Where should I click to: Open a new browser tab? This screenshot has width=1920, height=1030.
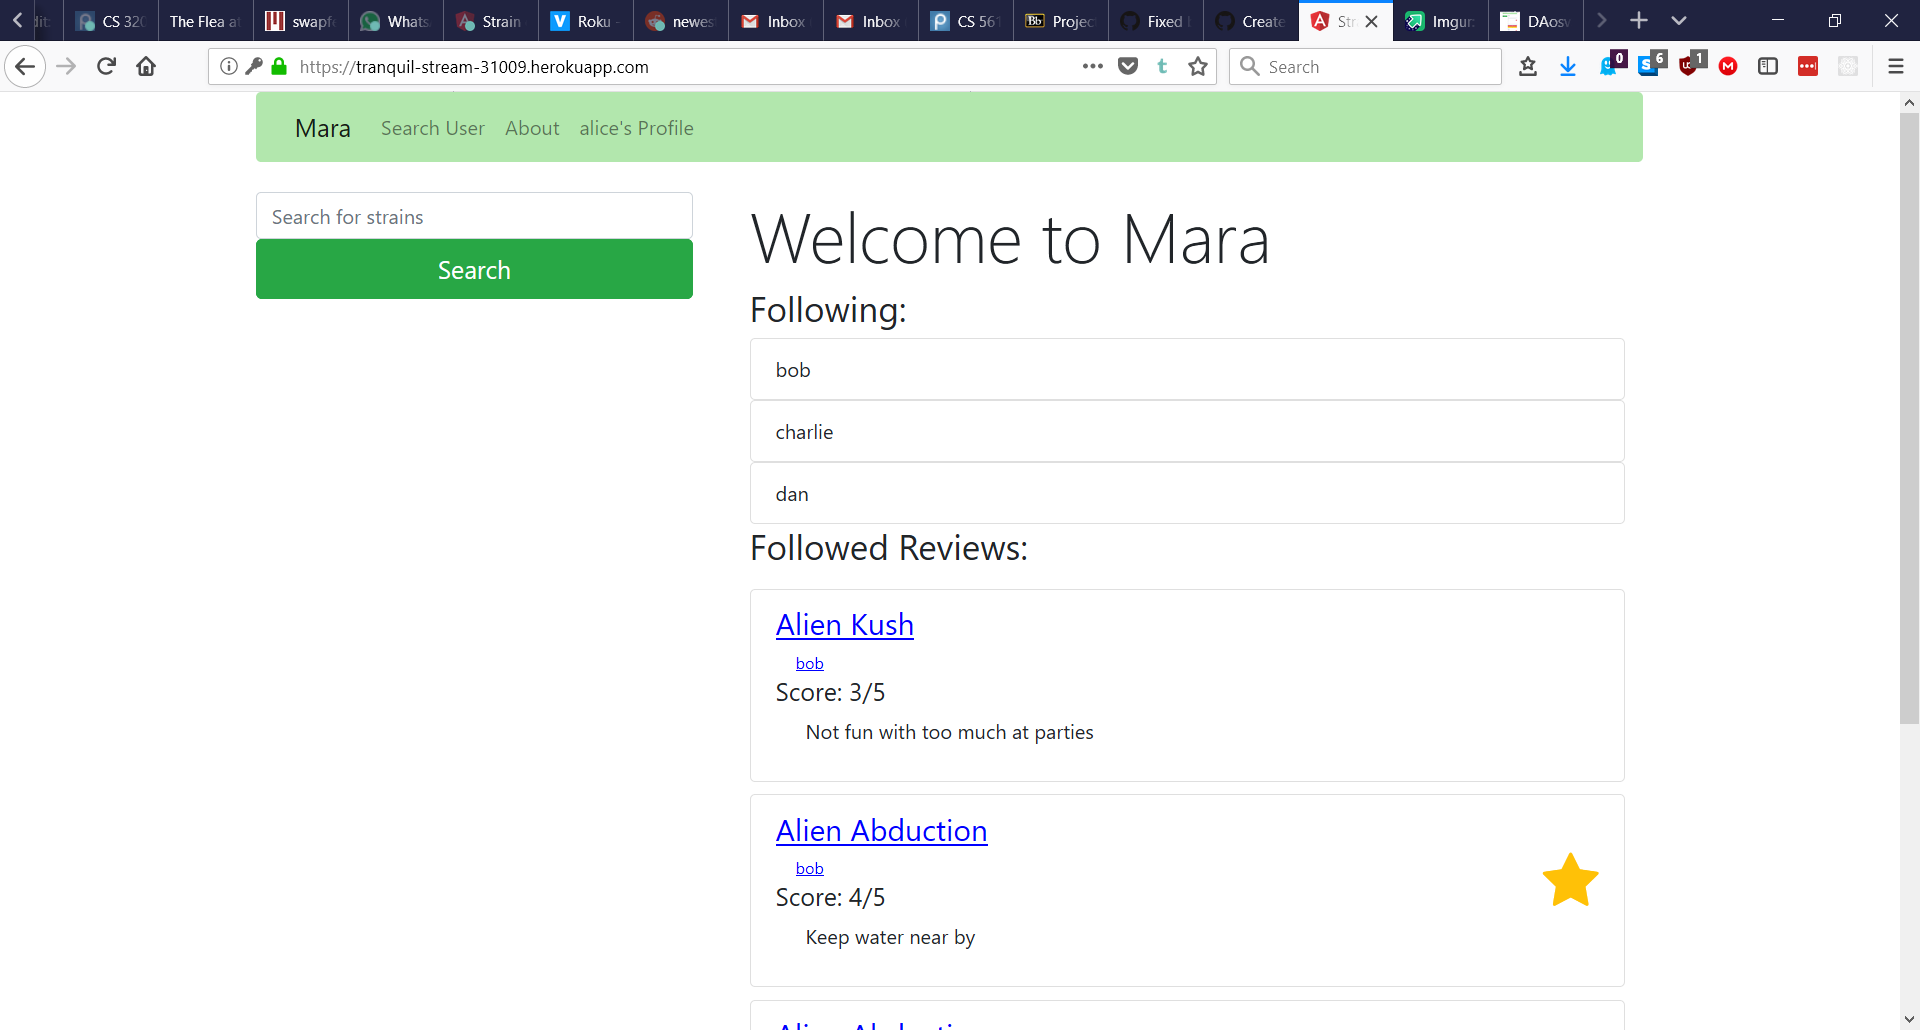click(x=1638, y=21)
